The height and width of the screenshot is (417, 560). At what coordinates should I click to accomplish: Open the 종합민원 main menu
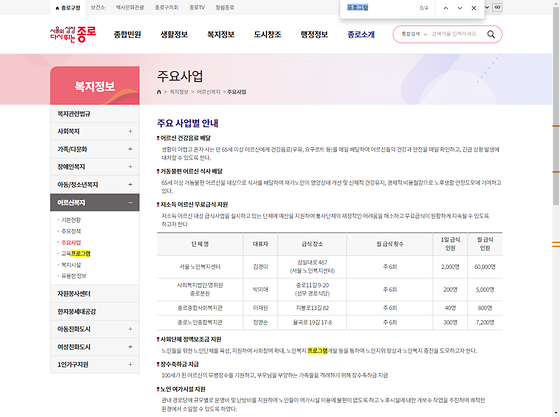(128, 35)
